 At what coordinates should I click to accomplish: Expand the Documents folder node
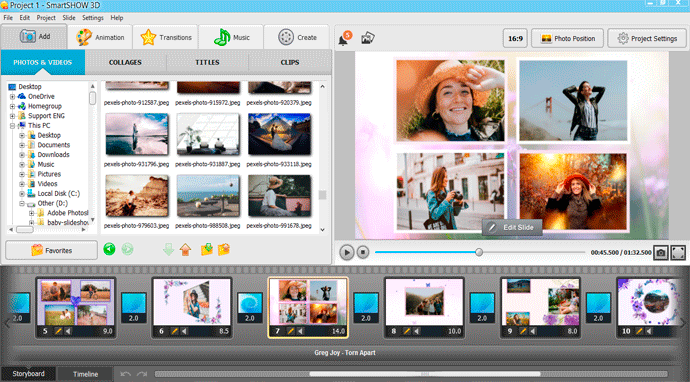pyautogui.click(x=22, y=145)
